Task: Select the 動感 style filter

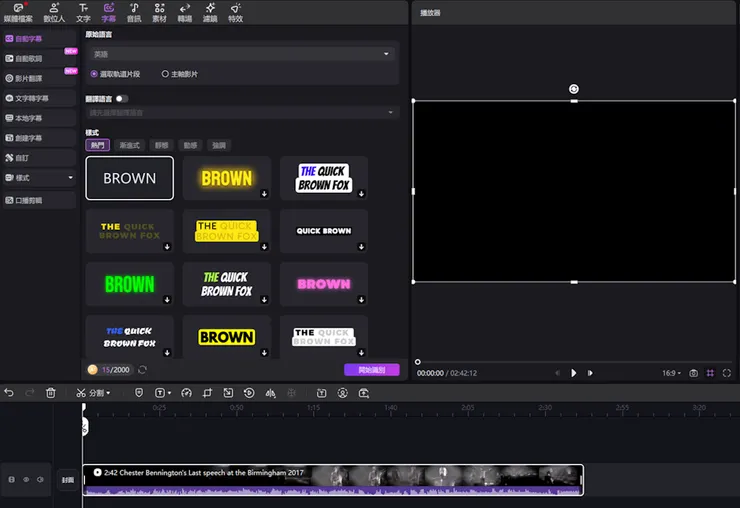Action: [x=190, y=145]
